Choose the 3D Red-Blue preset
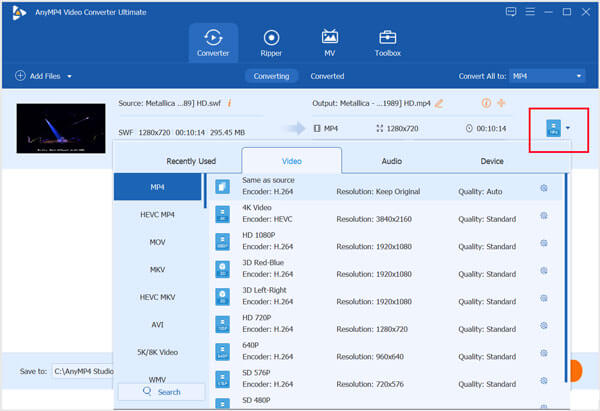600x411 pixels. point(385,269)
